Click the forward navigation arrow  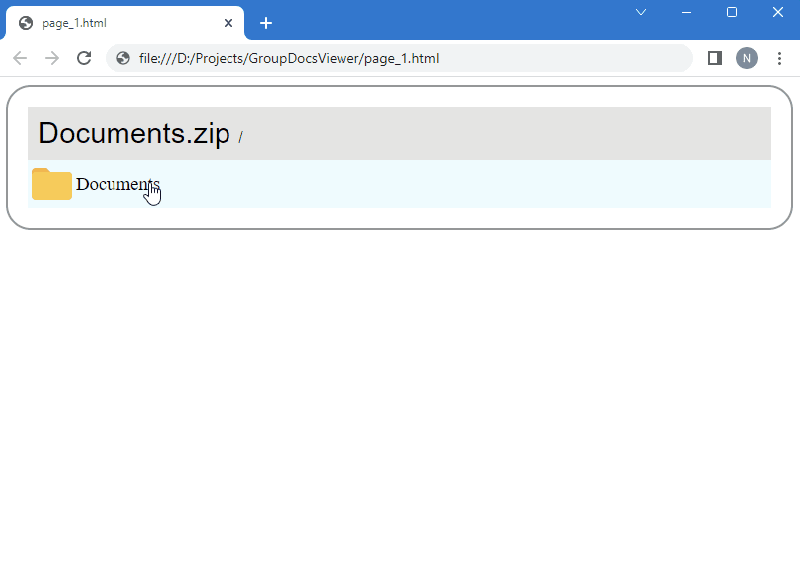(52, 58)
